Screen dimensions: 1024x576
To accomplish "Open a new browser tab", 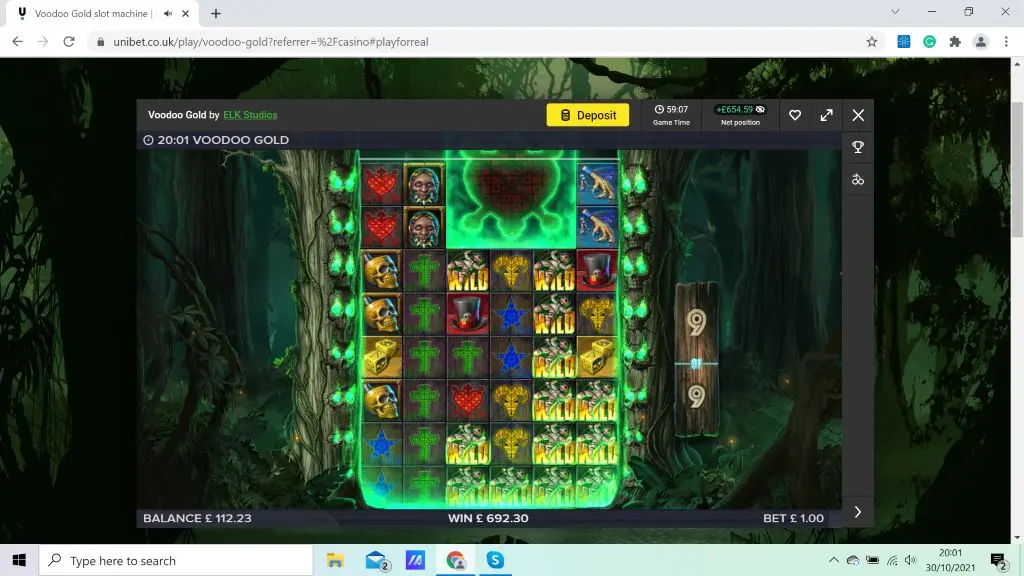I will click(216, 14).
